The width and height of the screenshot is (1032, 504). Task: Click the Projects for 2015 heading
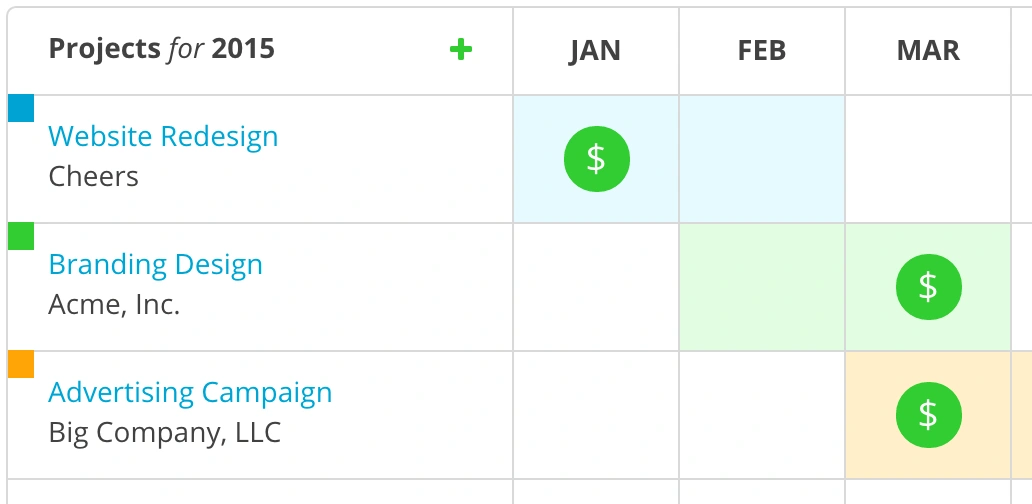tap(161, 48)
